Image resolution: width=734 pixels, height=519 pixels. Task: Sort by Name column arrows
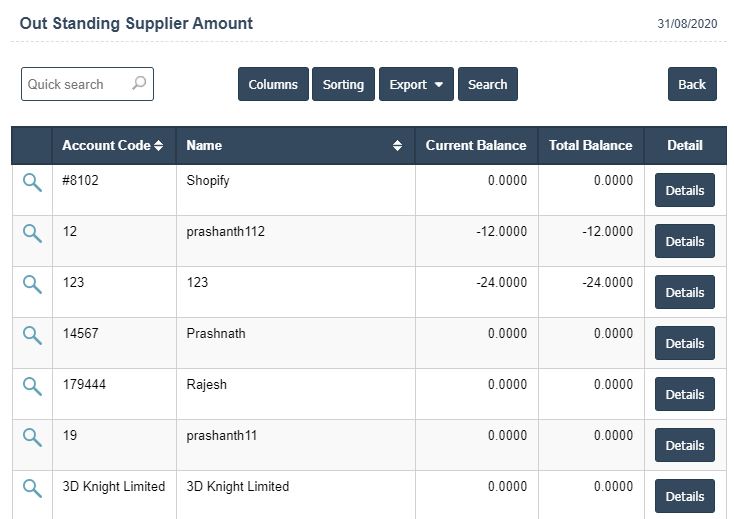coord(397,146)
